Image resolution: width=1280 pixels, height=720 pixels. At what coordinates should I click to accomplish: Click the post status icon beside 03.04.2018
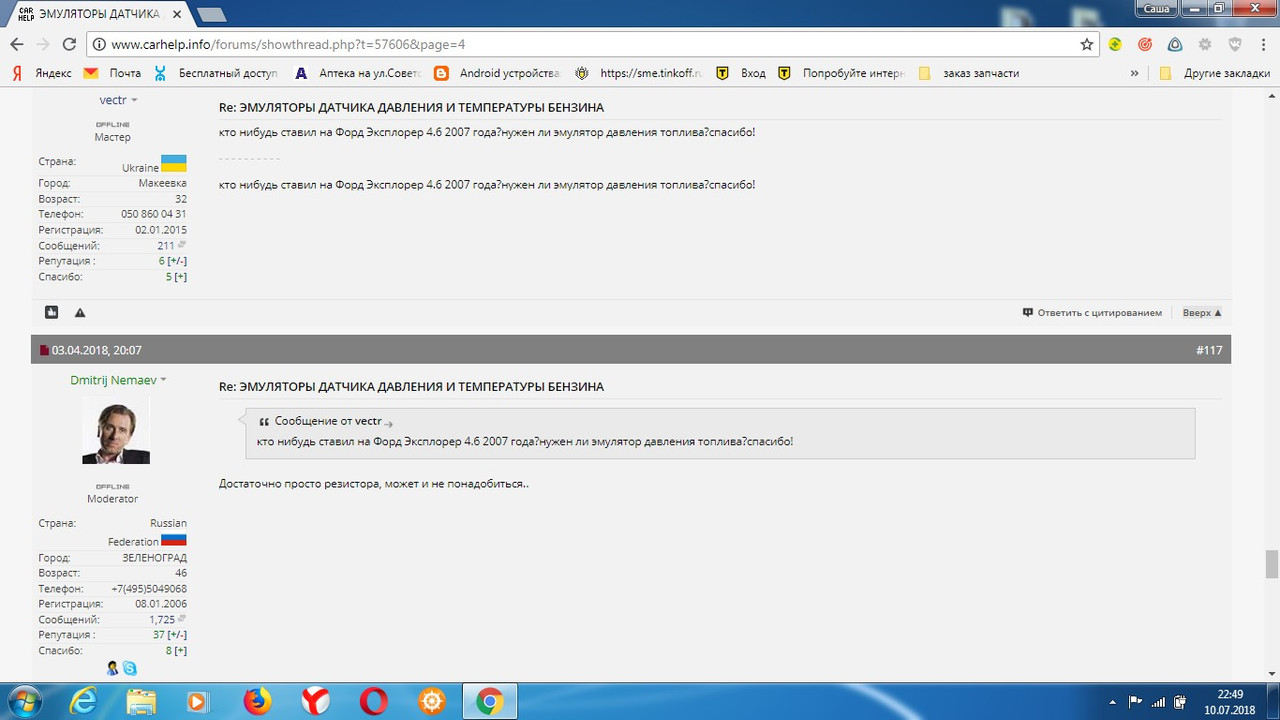coord(44,350)
